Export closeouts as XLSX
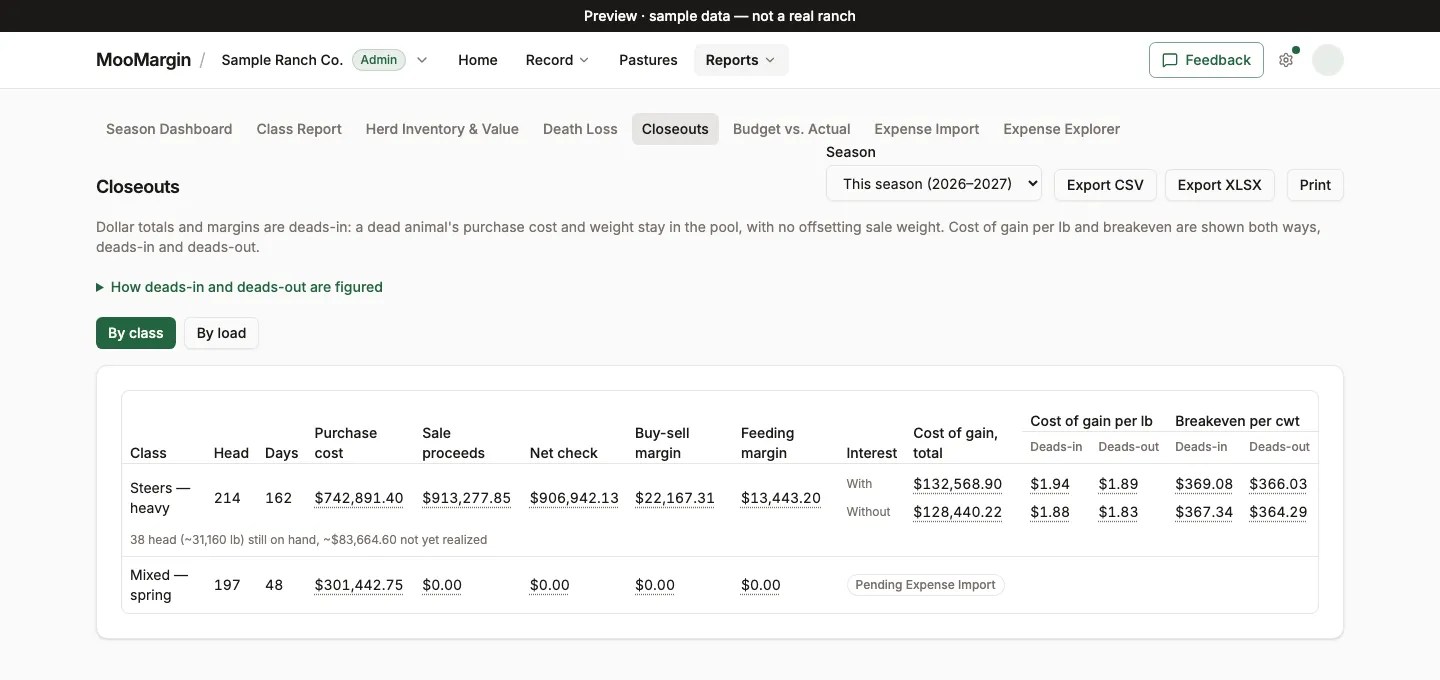The width and height of the screenshot is (1440, 680). [1219, 185]
